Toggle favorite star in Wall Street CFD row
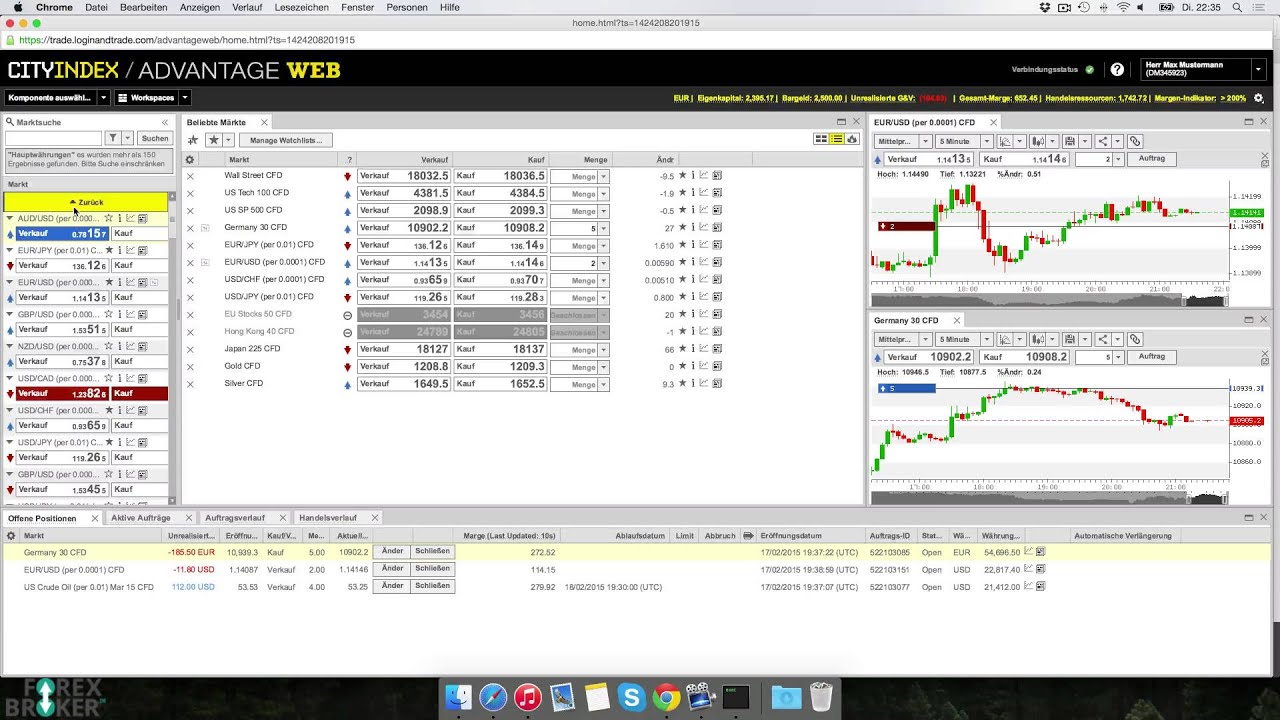1280x720 pixels. pyautogui.click(x=683, y=176)
